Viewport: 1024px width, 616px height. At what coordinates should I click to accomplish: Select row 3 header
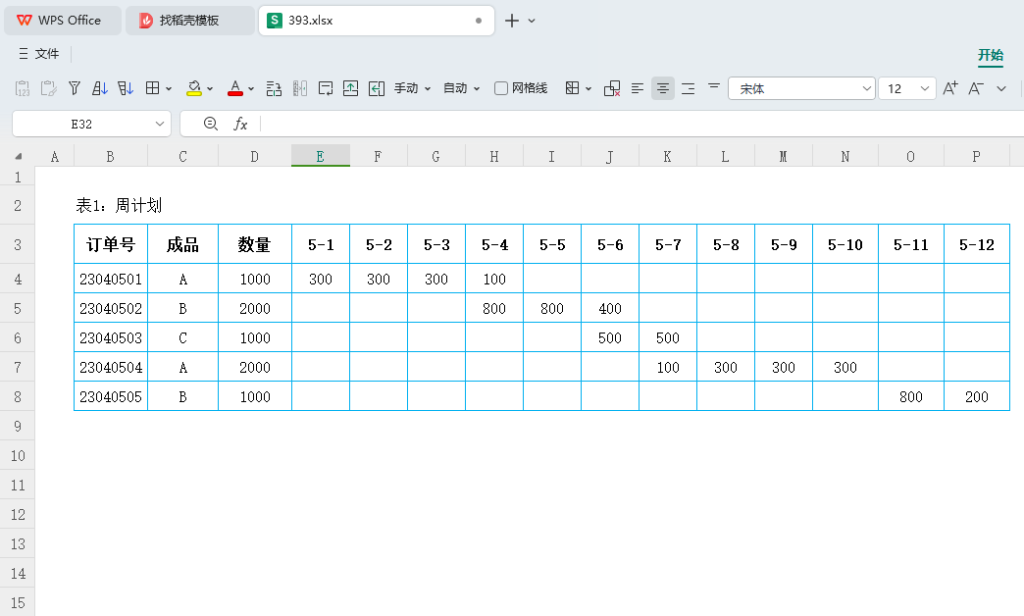click(18, 244)
